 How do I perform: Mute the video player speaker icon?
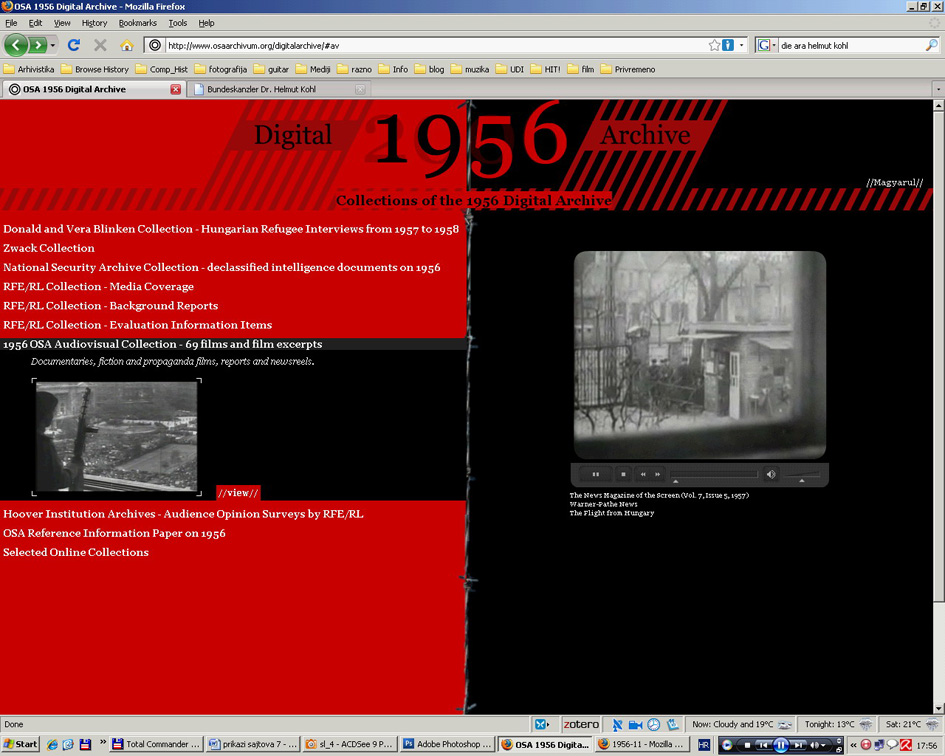tap(770, 474)
